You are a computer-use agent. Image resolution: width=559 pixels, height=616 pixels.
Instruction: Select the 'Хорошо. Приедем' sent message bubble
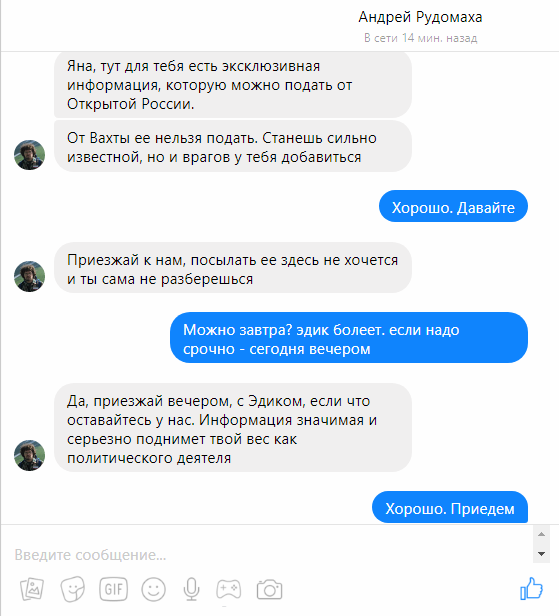point(450,507)
